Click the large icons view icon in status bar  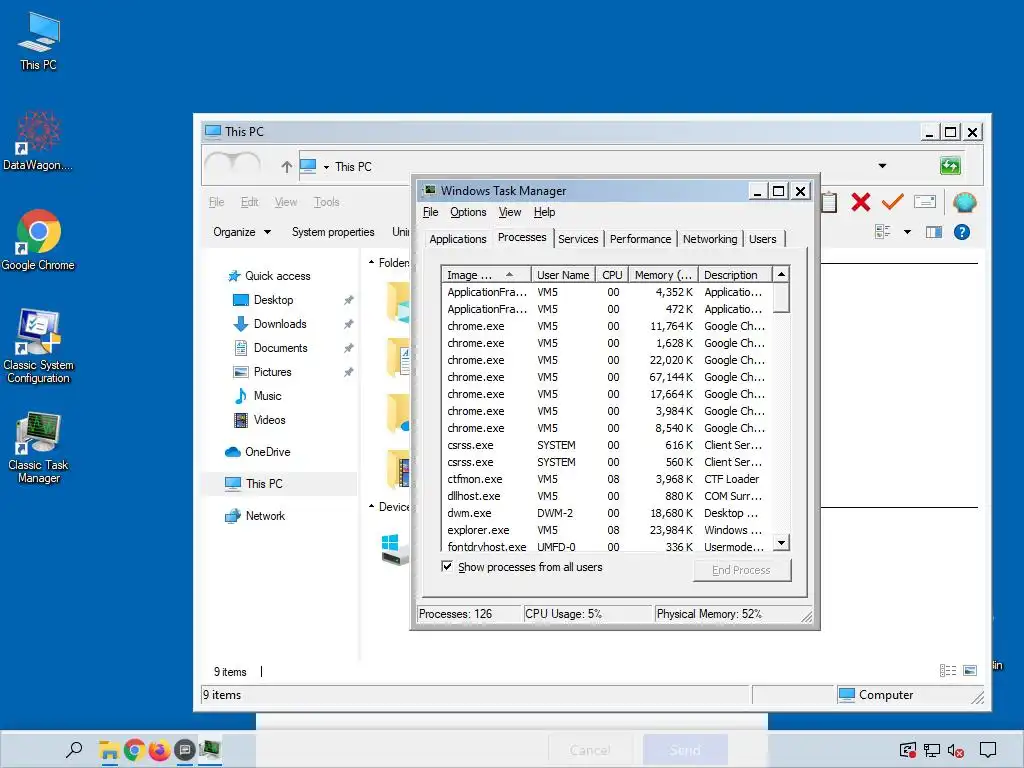(x=970, y=671)
